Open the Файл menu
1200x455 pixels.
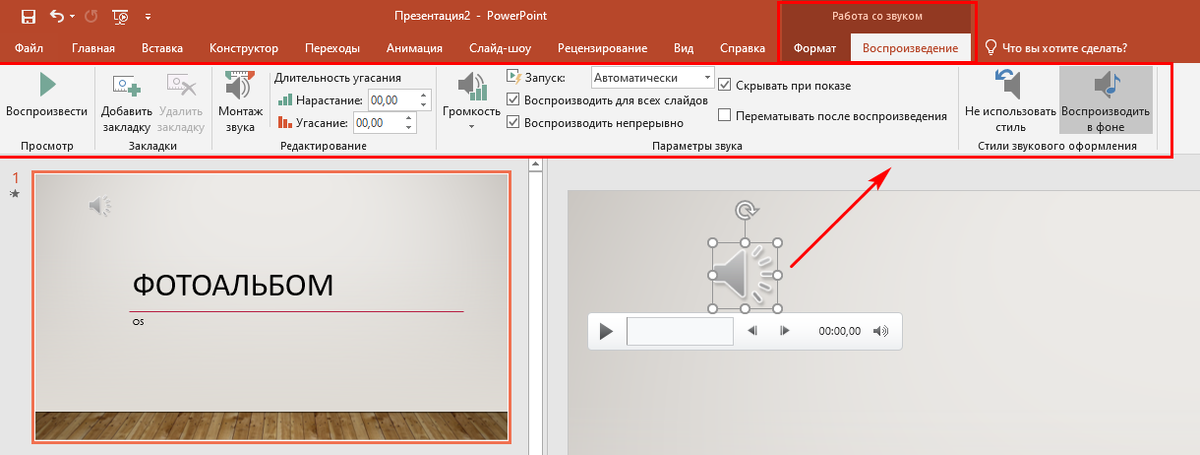click(x=28, y=47)
